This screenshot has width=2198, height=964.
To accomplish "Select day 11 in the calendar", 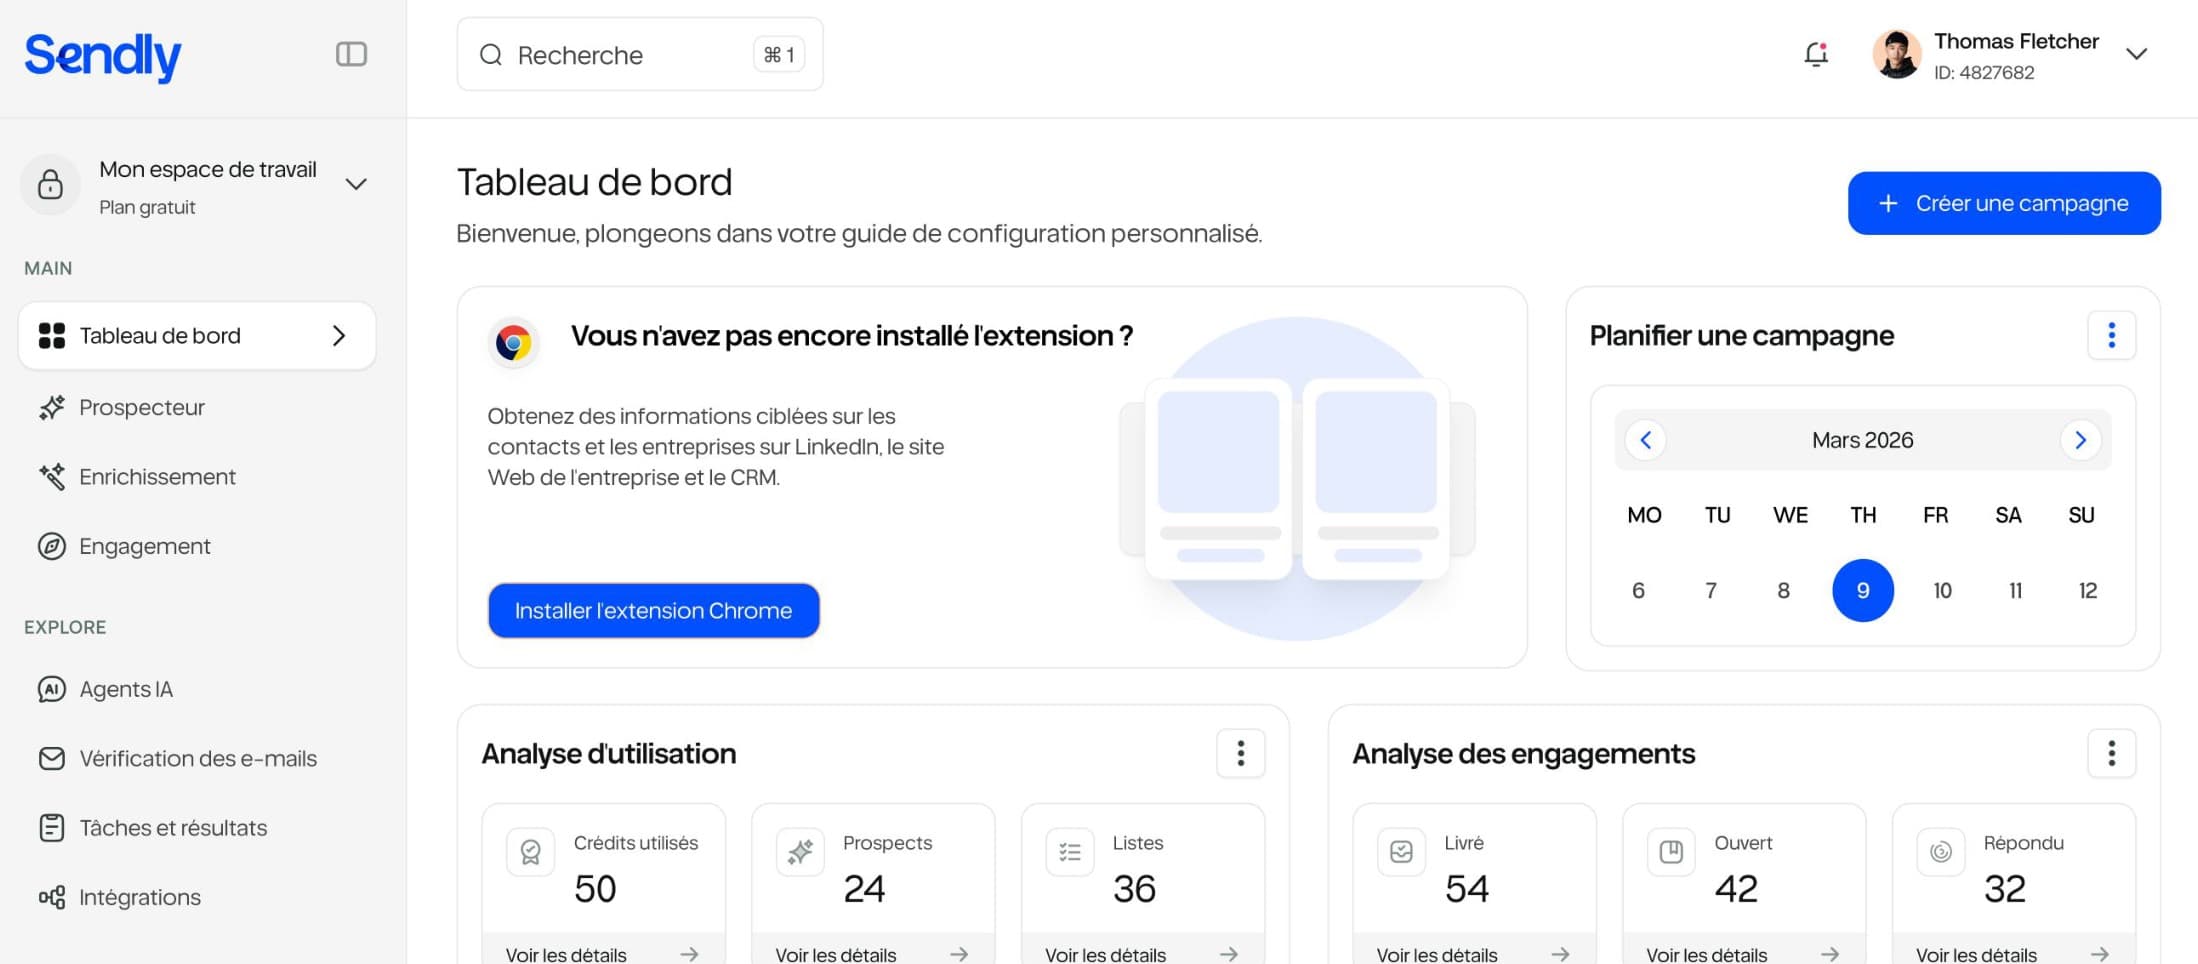I will pos(2015,590).
